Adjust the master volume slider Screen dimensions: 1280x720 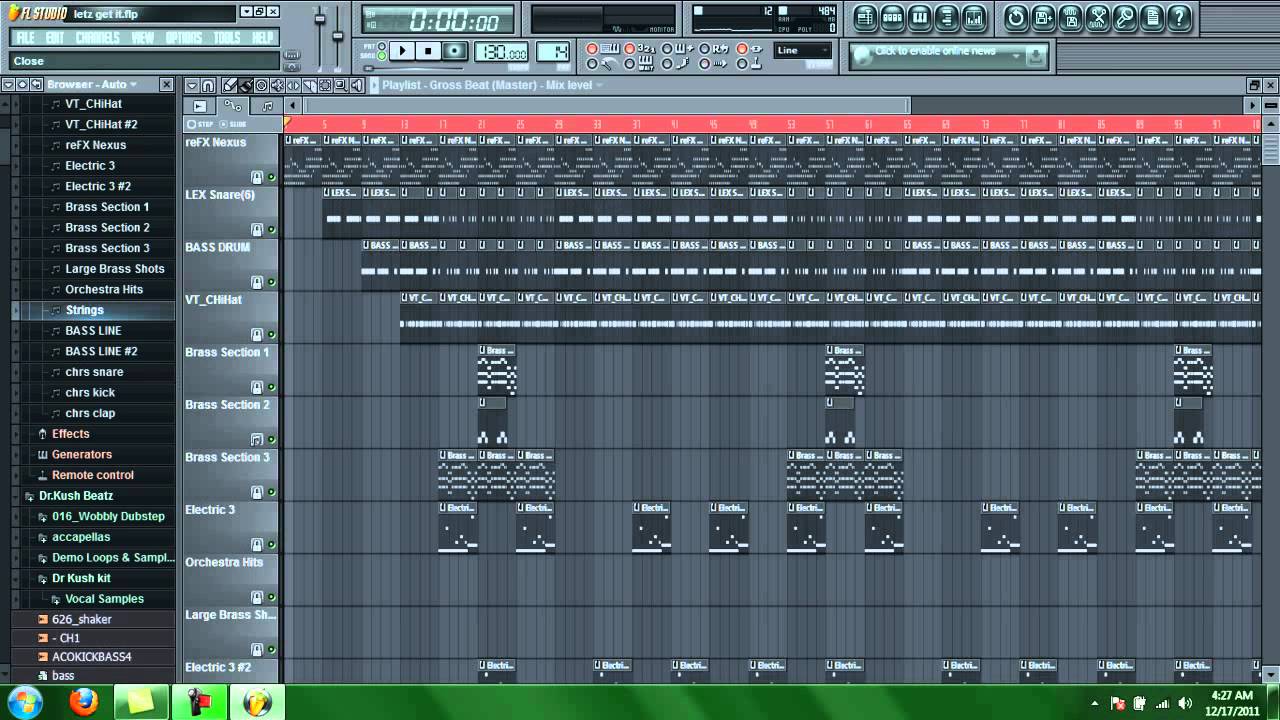click(320, 19)
